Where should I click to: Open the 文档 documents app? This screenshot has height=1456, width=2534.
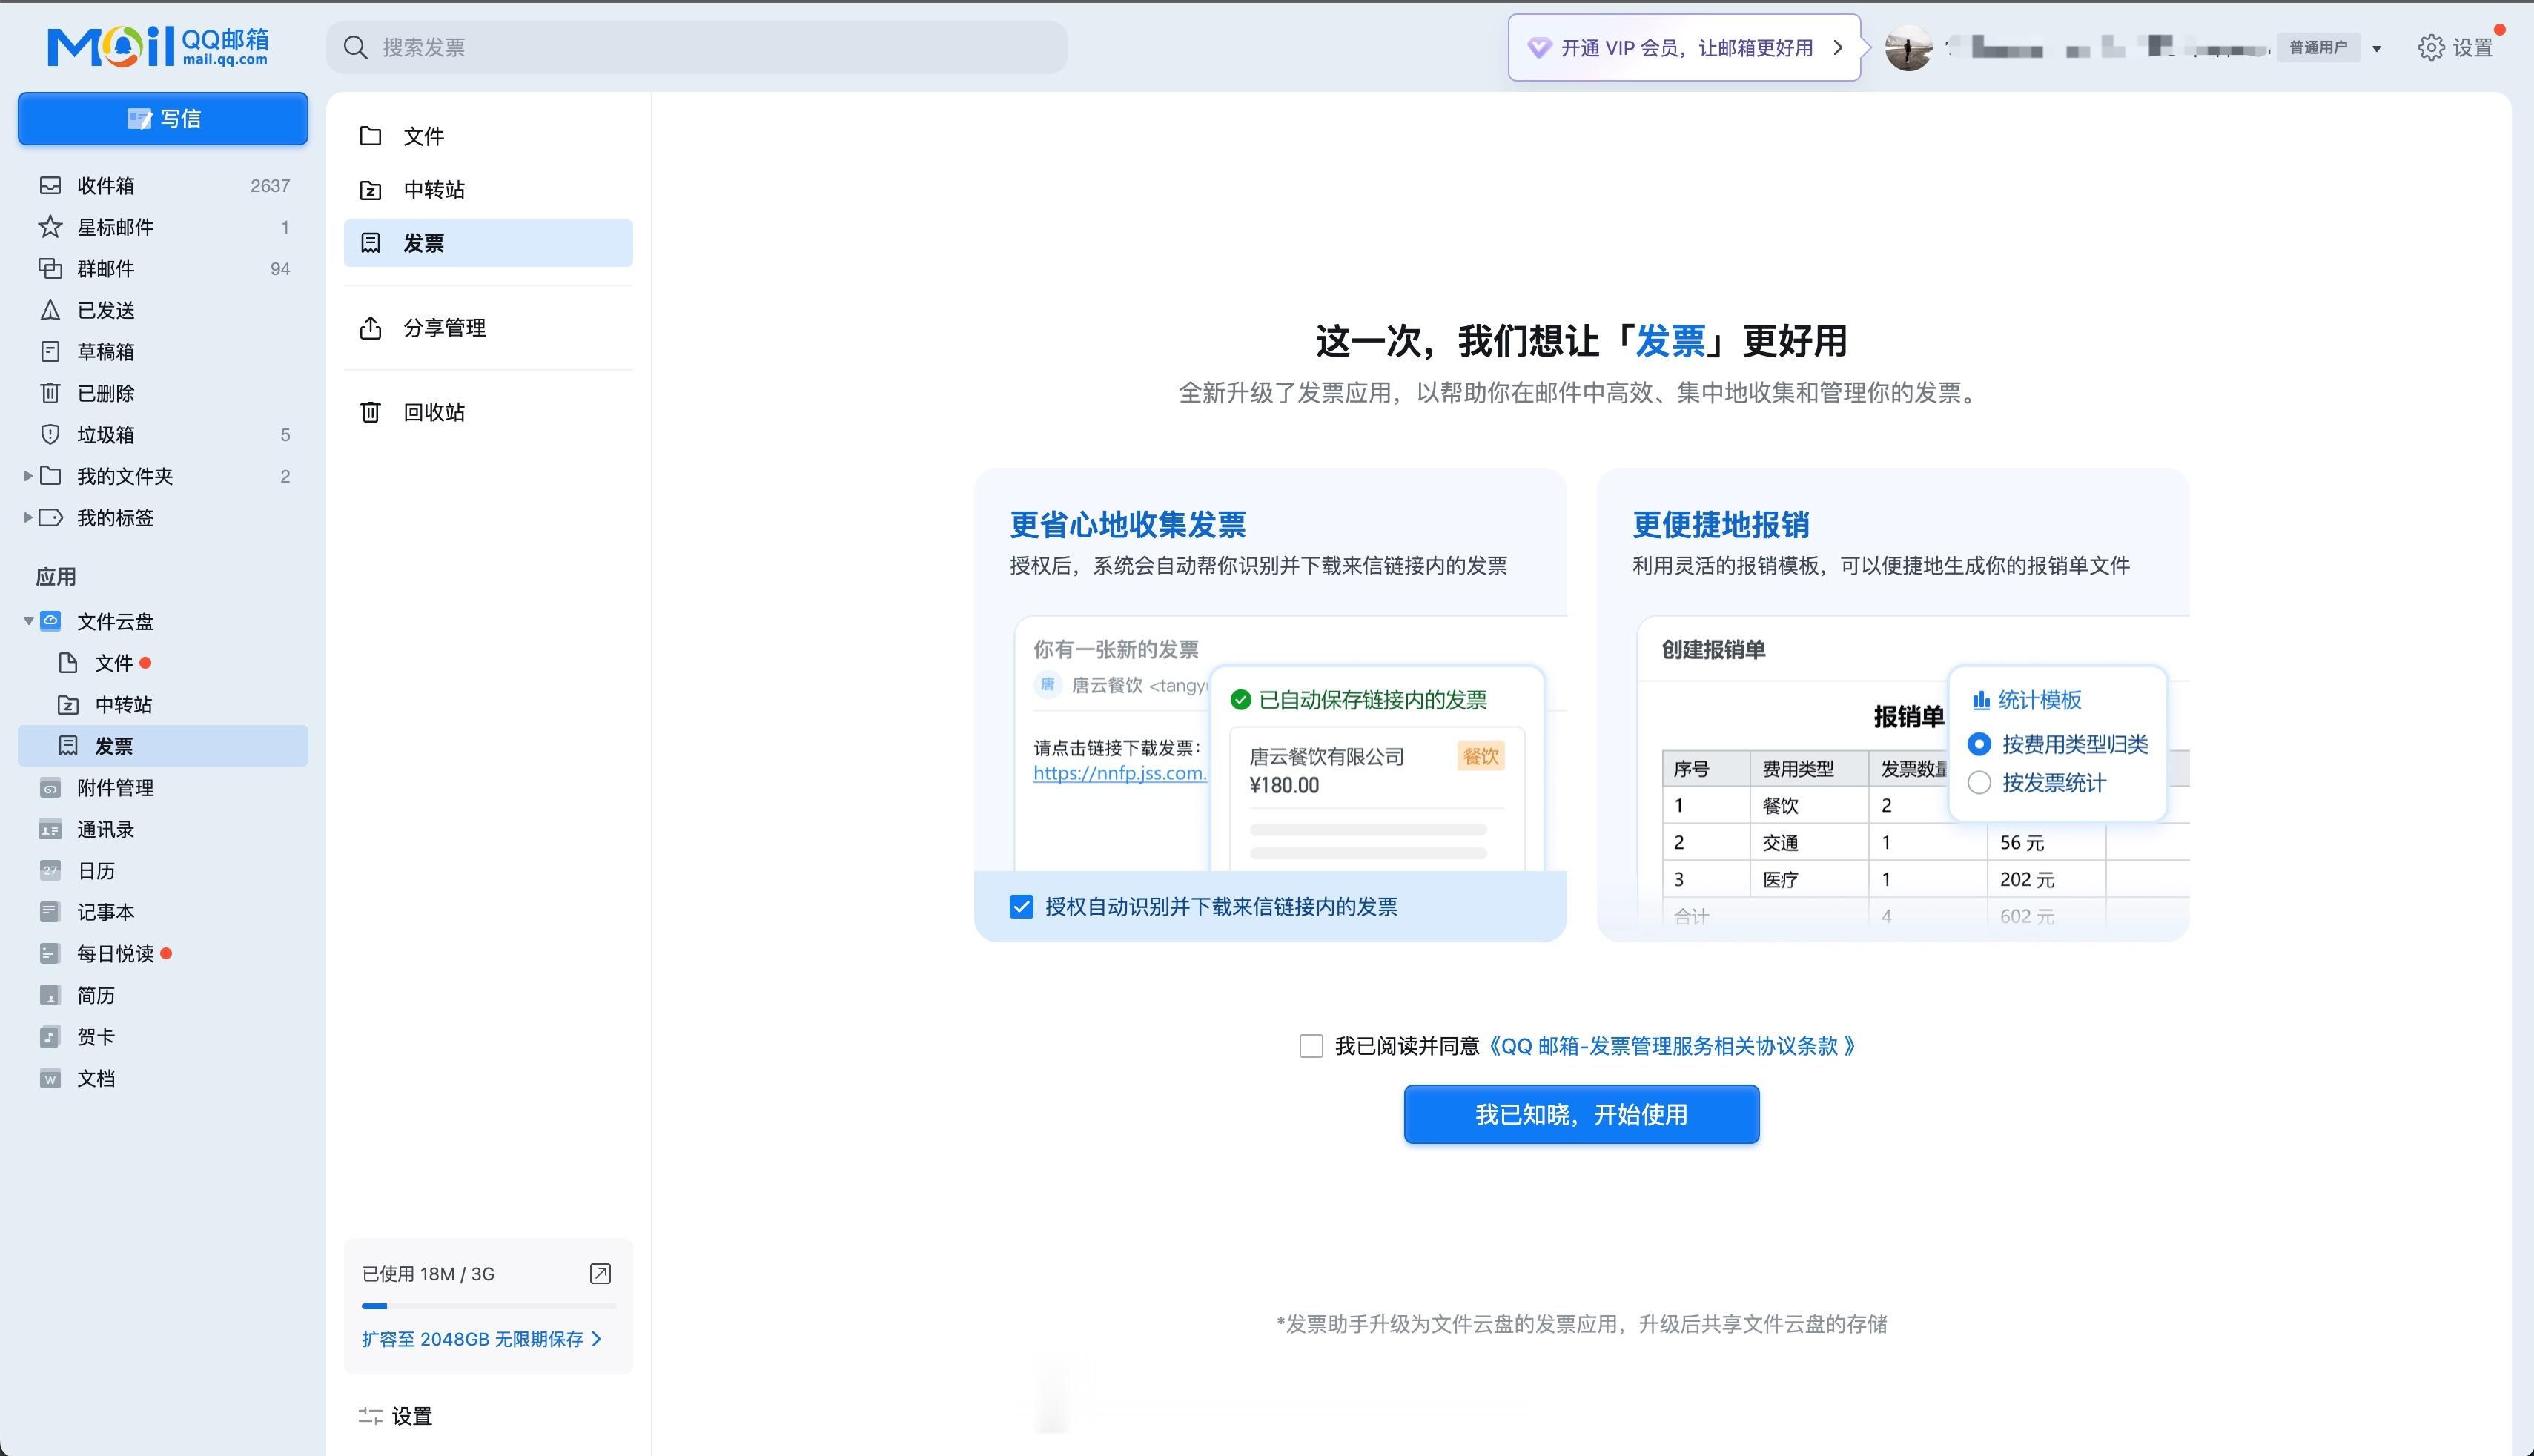click(96, 1078)
